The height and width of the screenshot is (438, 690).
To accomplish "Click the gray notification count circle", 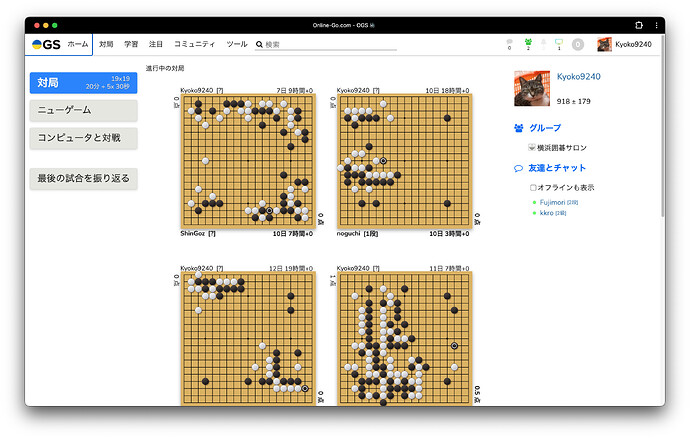I will coord(578,44).
